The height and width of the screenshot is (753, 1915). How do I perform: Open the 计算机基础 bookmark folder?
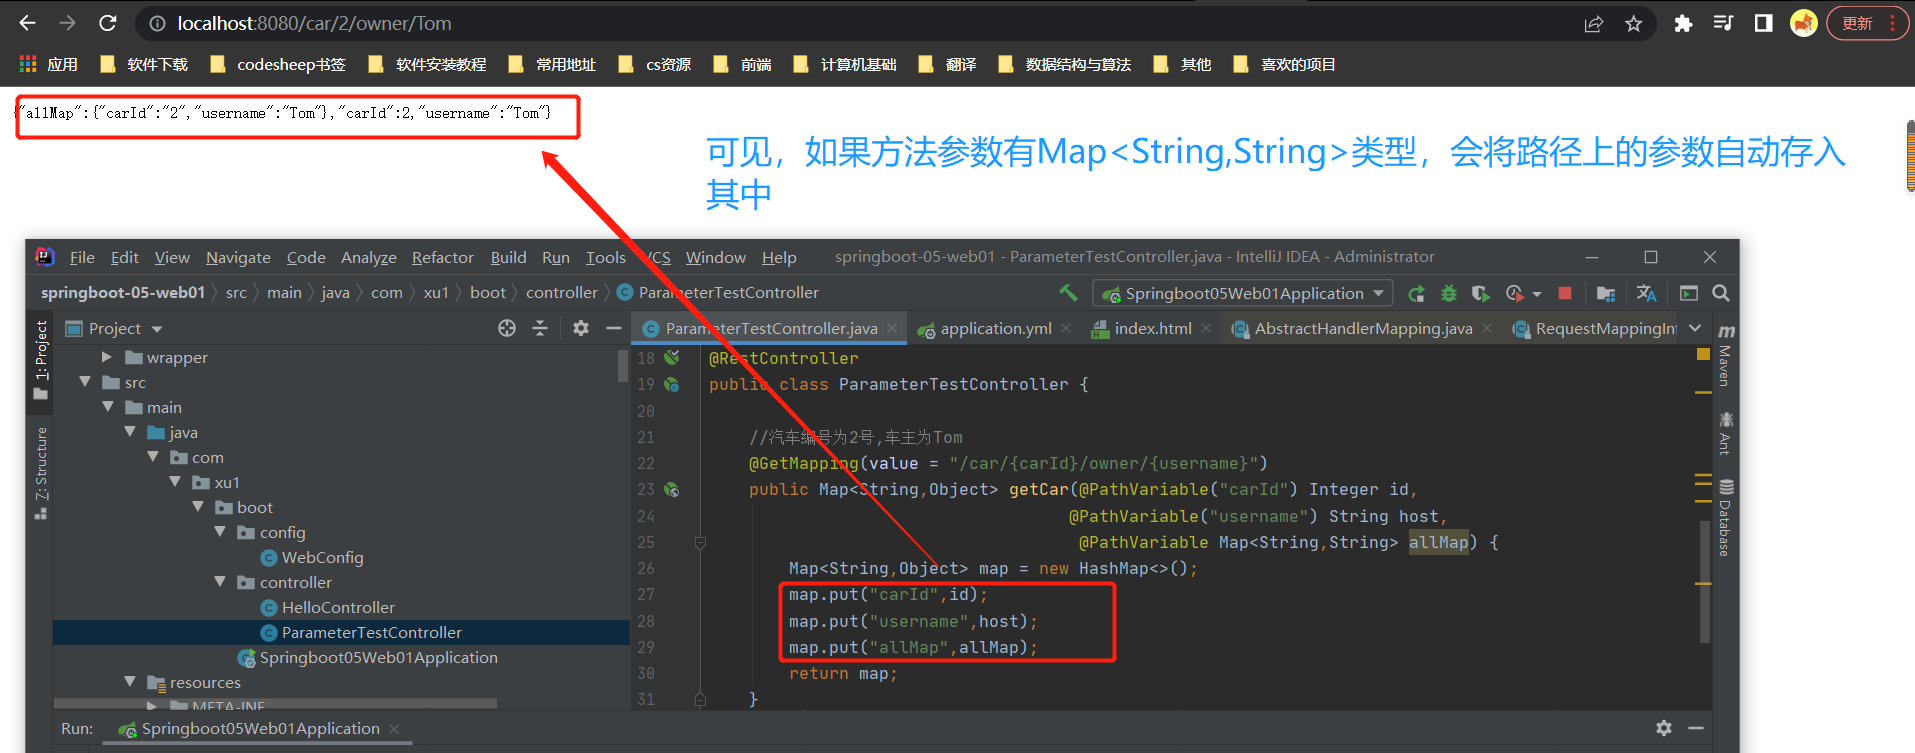(845, 64)
